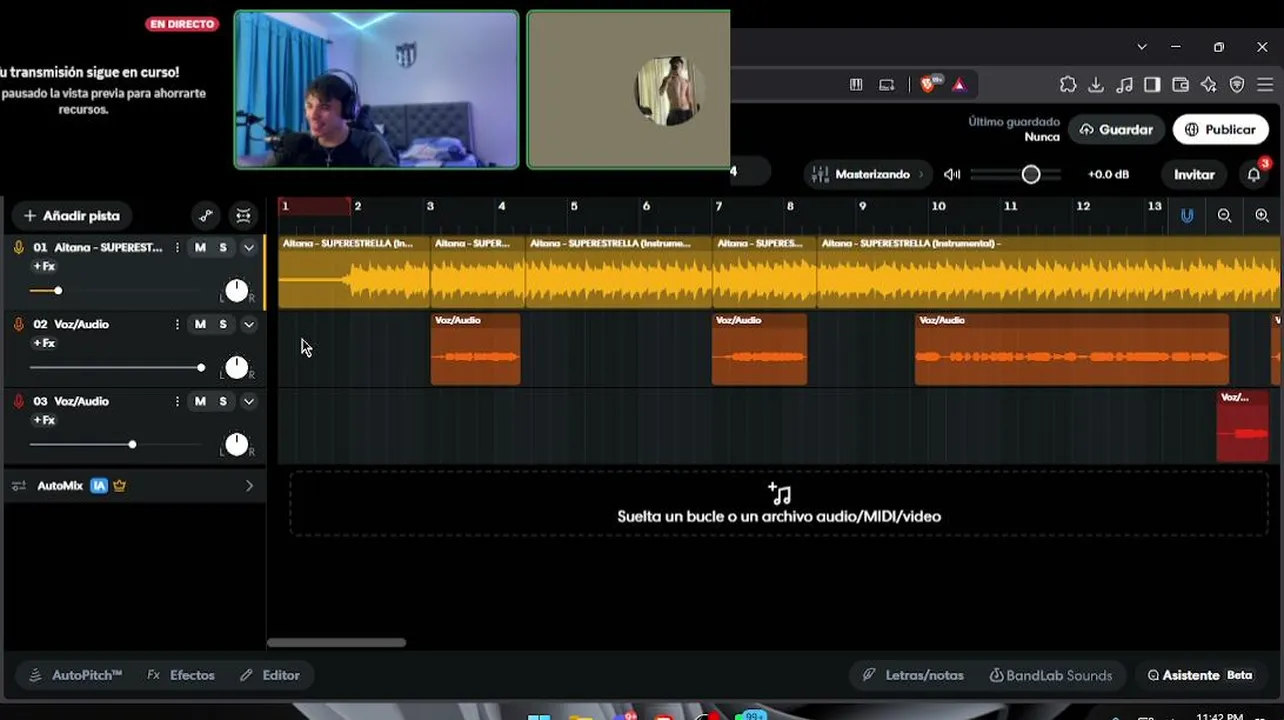This screenshot has height=720, width=1284.
Task: Open the automation curve tool beside Añadir pista
Action: [x=206, y=215]
